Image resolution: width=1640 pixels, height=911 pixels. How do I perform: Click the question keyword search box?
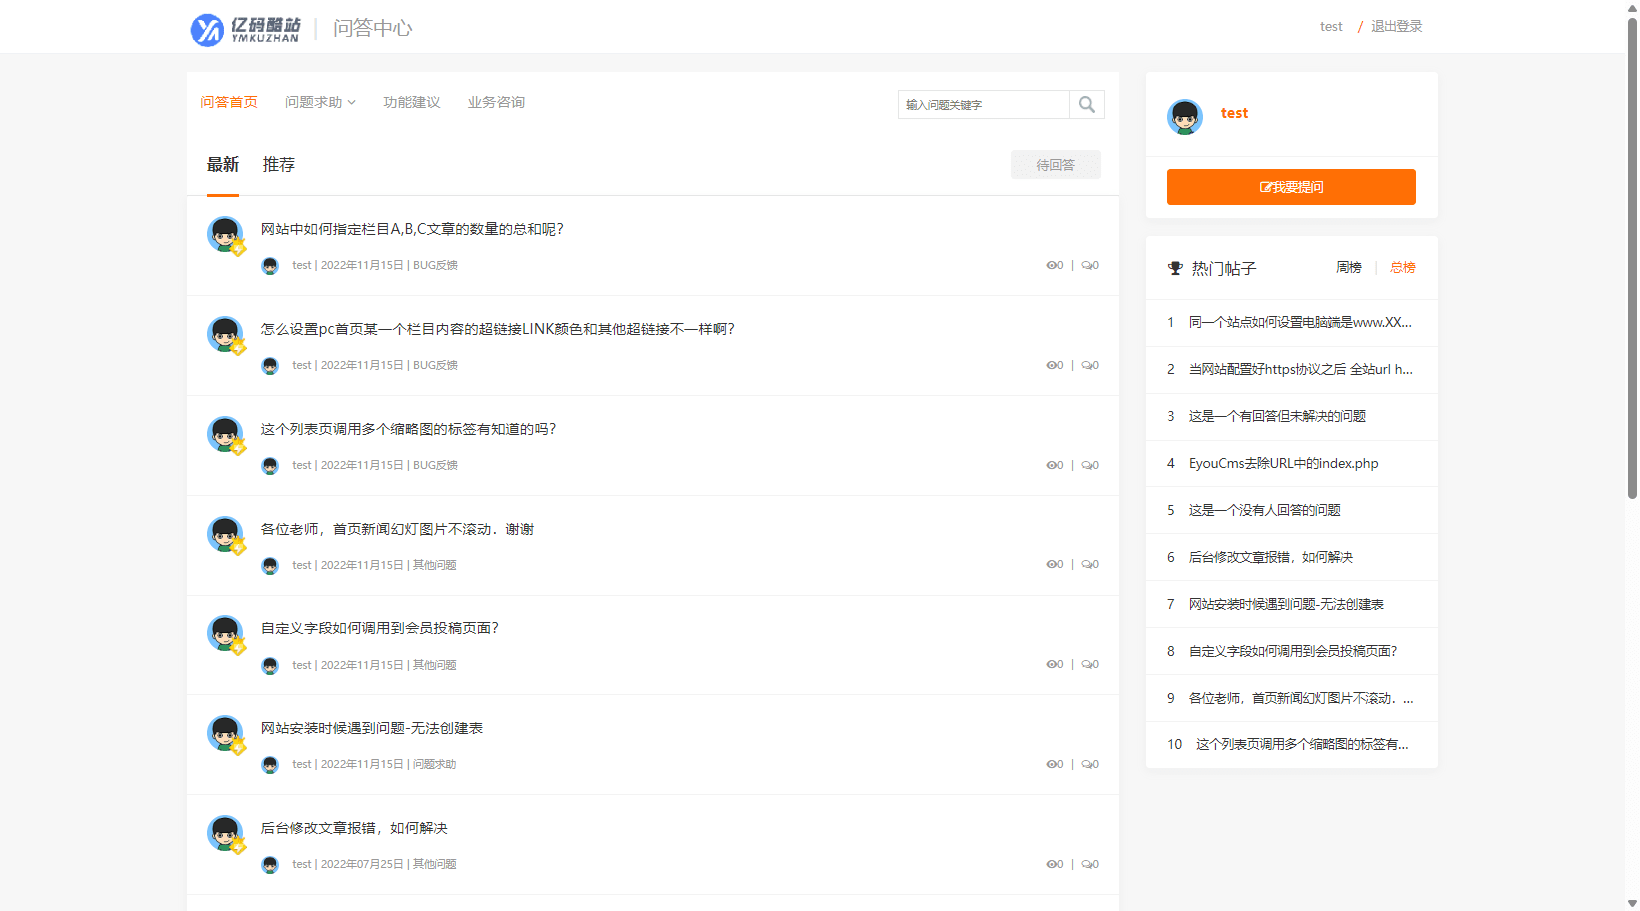click(x=980, y=104)
